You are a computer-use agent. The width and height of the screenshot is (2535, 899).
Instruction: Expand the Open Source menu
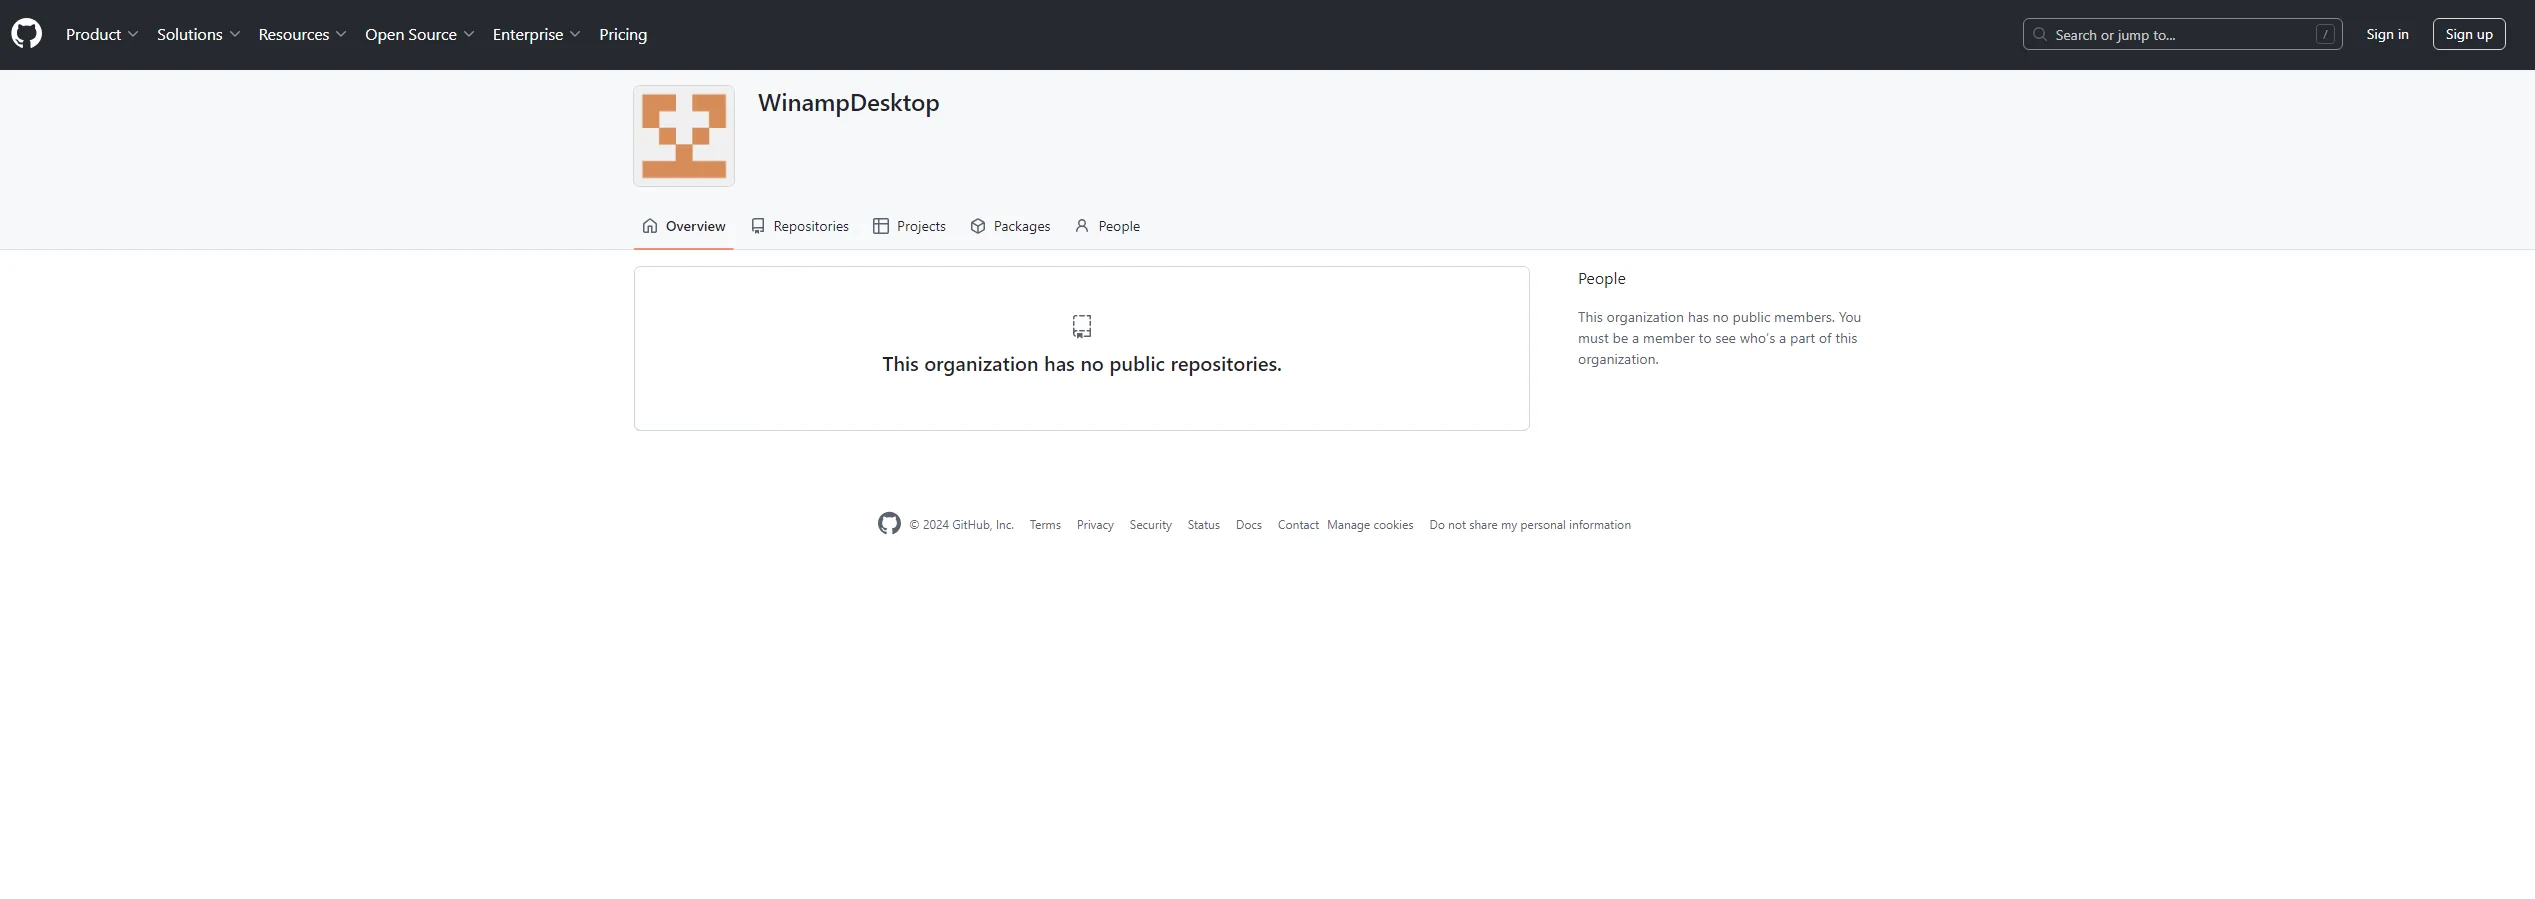(419, 34)
